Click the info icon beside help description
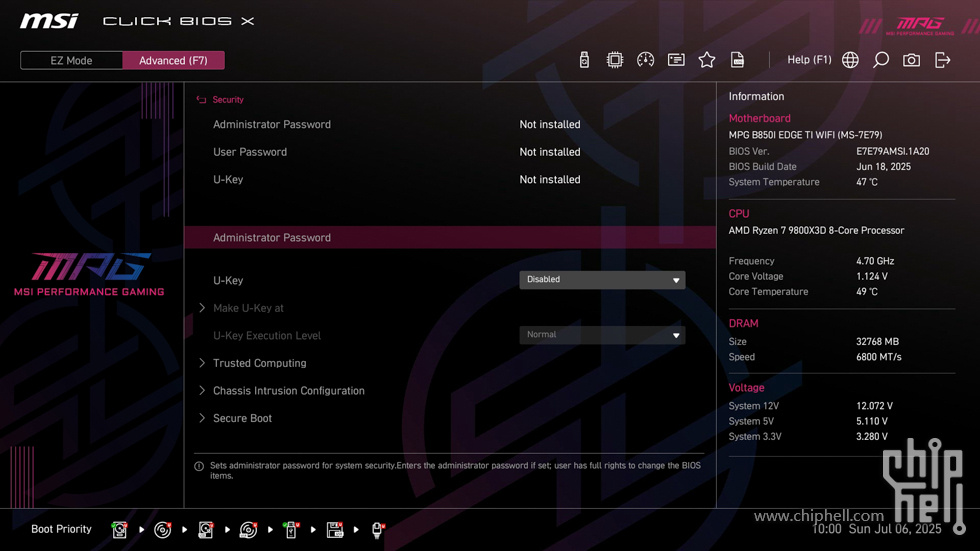Image resolution: width=980 pixels, height=551 pixels. tap(199, 466)
